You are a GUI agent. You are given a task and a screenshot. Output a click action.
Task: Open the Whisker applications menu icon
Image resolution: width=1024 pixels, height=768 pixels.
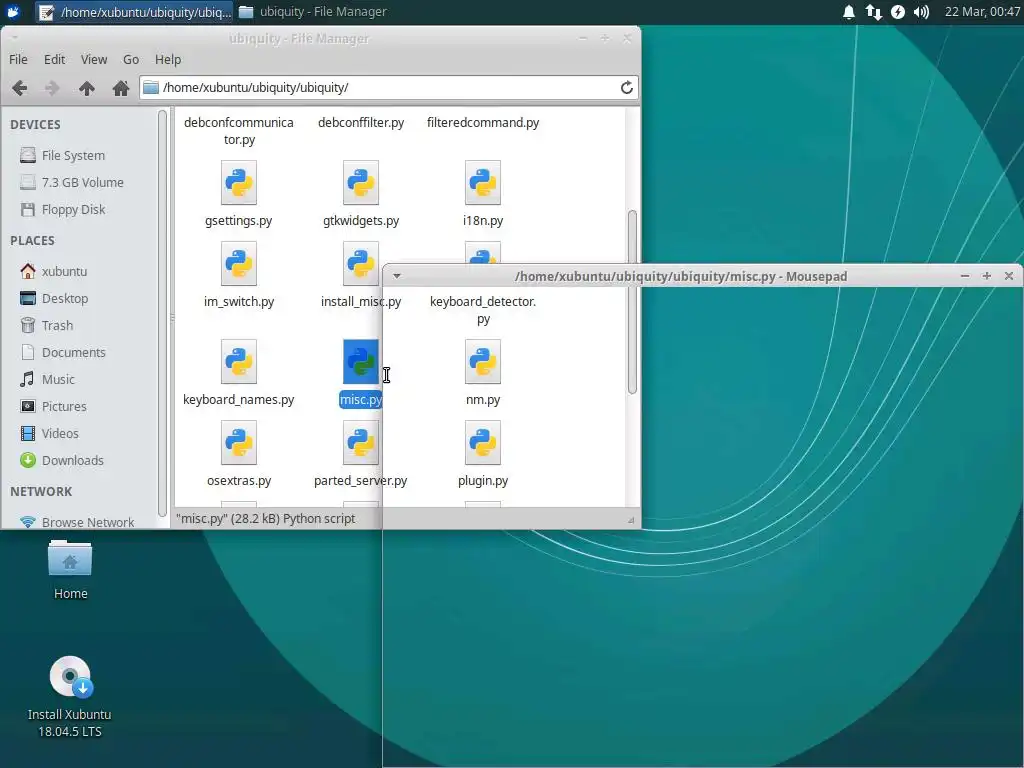(13, 12)
